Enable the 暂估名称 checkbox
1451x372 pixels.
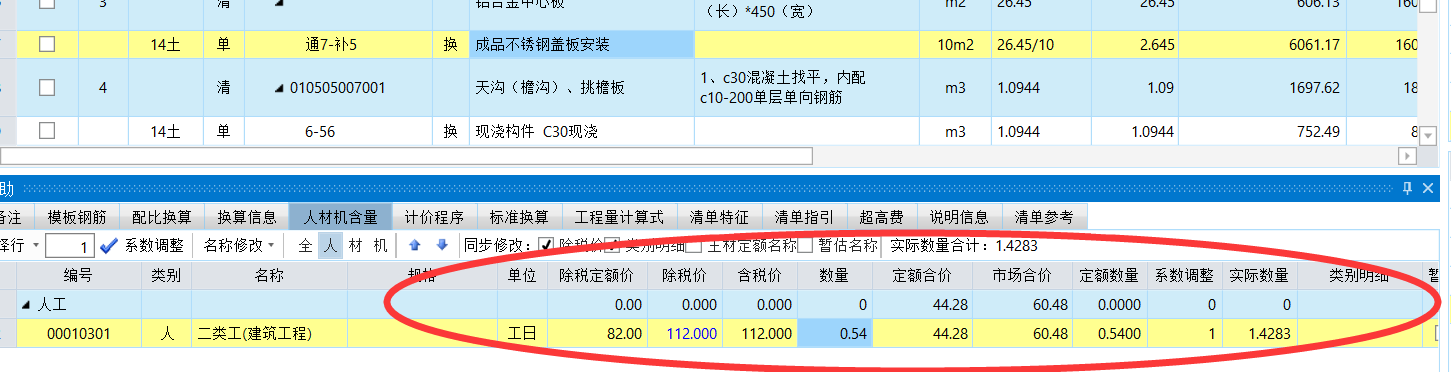[x=805, y=245]
